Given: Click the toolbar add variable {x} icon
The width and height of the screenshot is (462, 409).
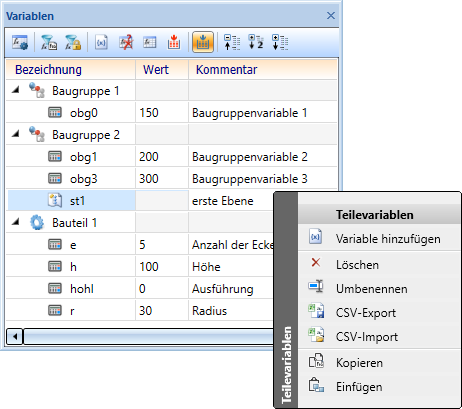Looking at the screenshot, I should (101, 42).
